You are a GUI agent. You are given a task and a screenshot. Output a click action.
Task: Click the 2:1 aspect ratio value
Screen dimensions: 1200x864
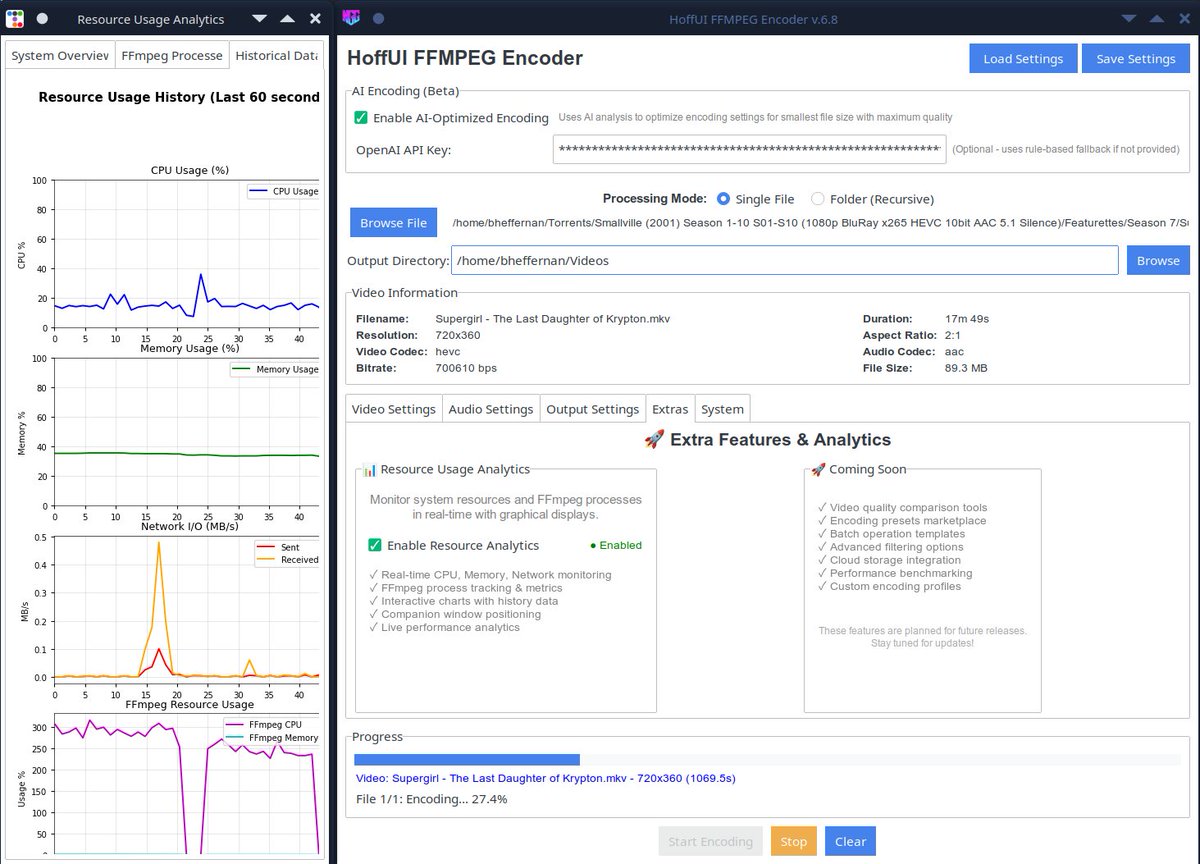[x=954, y=335]
